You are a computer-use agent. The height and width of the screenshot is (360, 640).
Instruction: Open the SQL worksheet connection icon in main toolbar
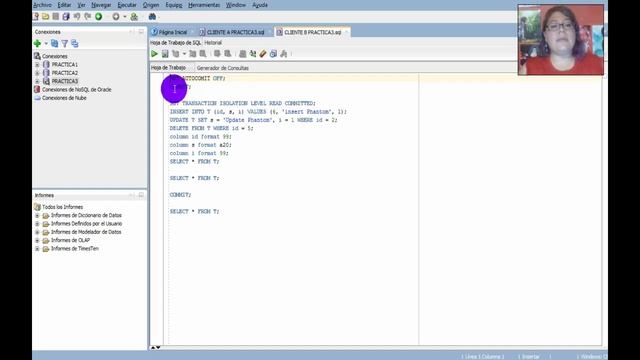pyautogui.click(x=134, y=17)
